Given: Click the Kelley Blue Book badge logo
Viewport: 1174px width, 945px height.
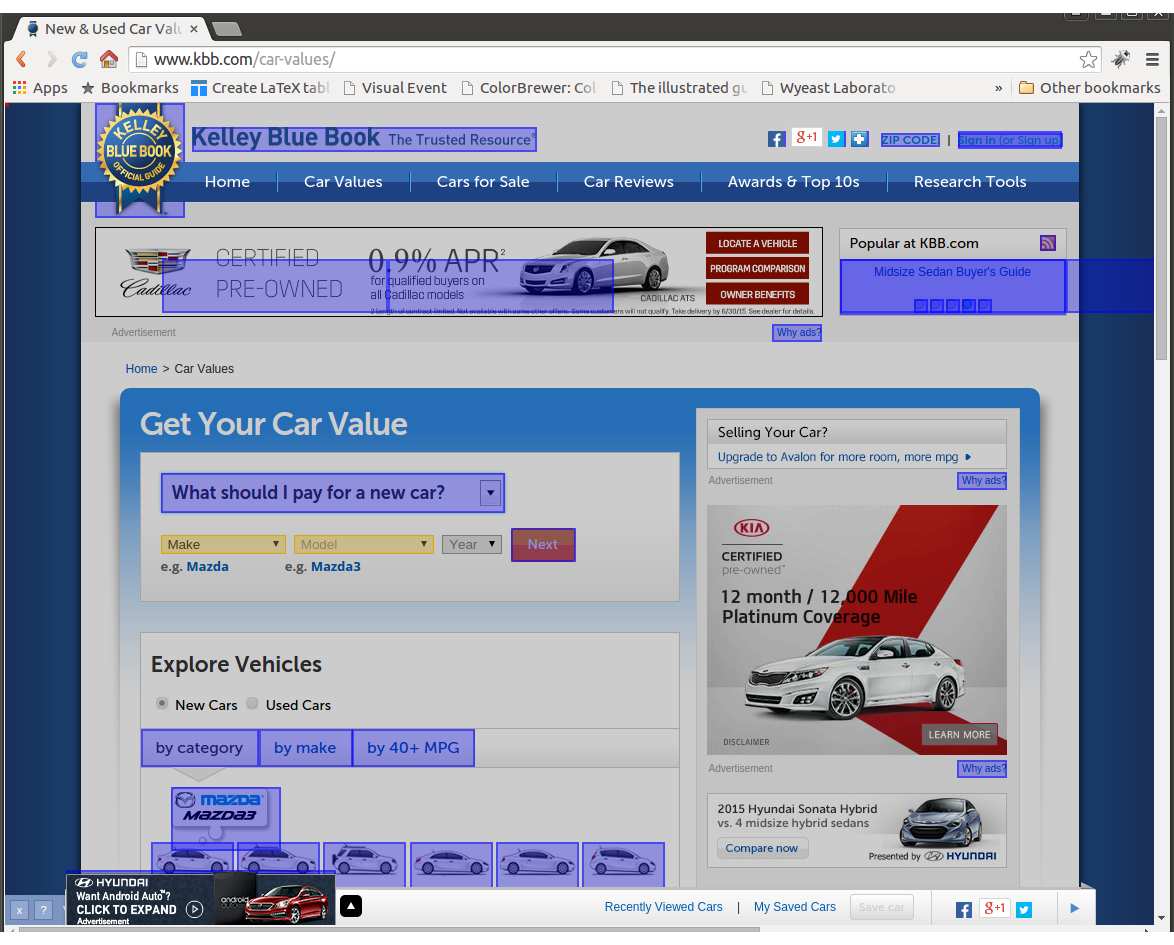Looking at the screenshot, I should coord(139,159).
